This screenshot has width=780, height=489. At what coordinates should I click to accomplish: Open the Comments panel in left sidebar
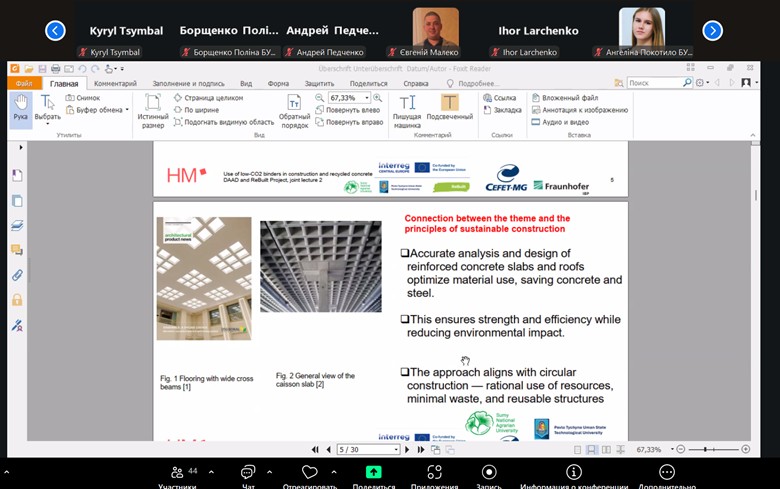[17, 250]
